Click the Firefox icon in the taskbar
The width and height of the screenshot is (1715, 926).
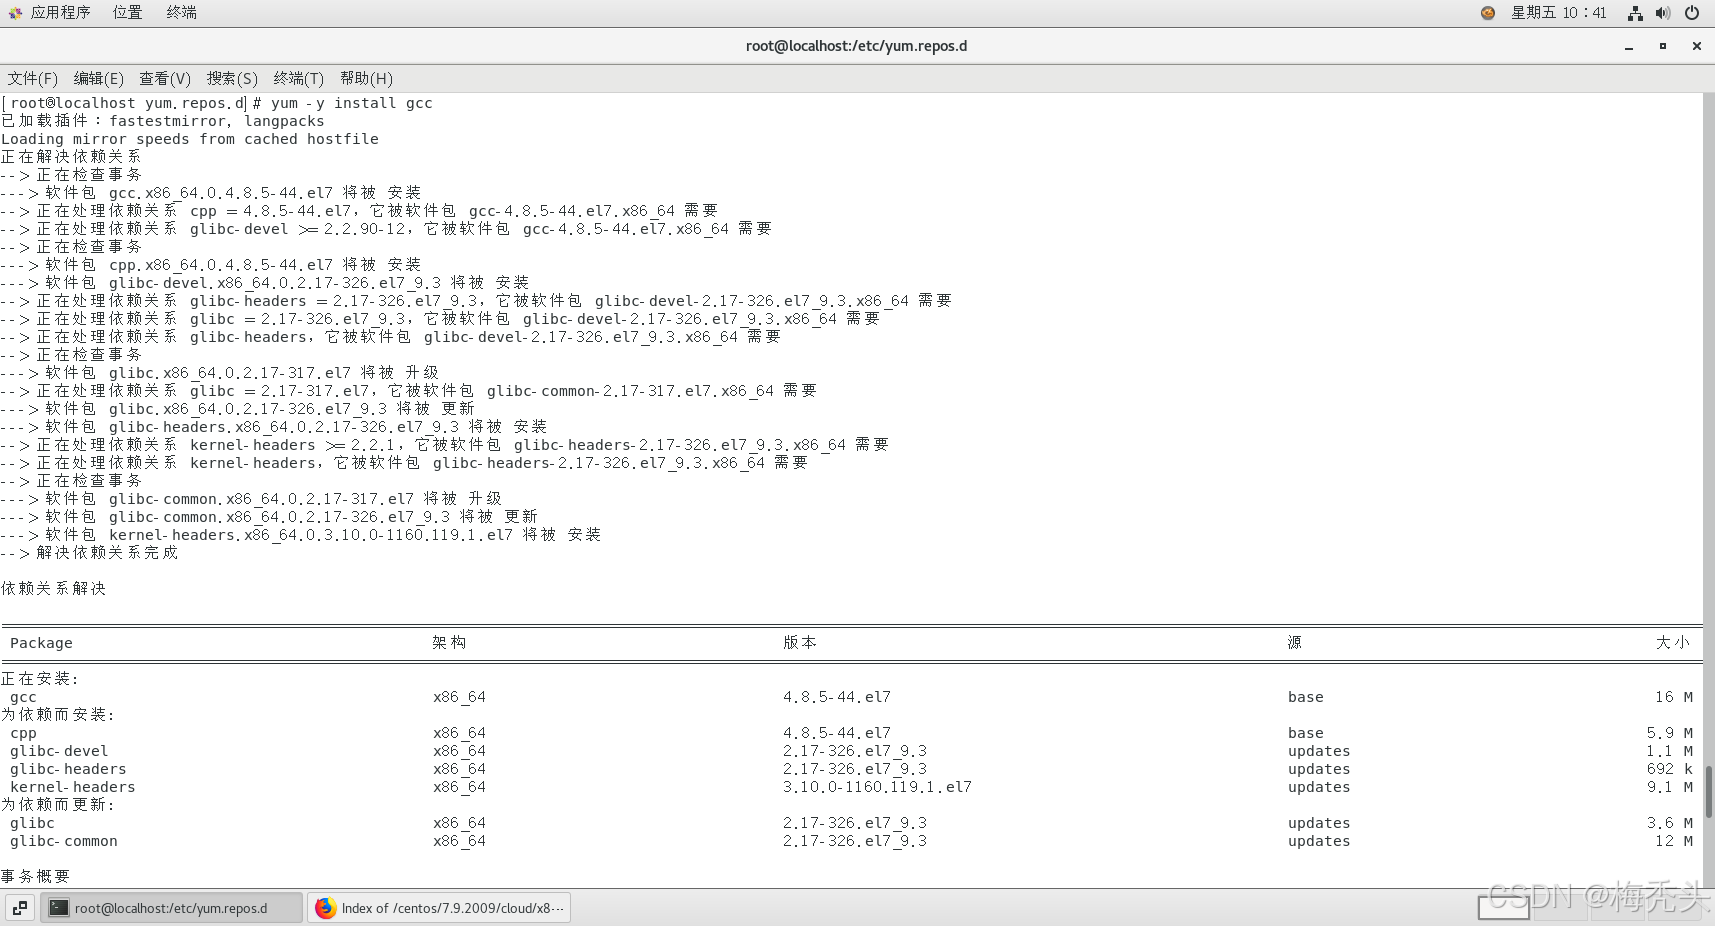pyautogui.click(x=326, y=908)
